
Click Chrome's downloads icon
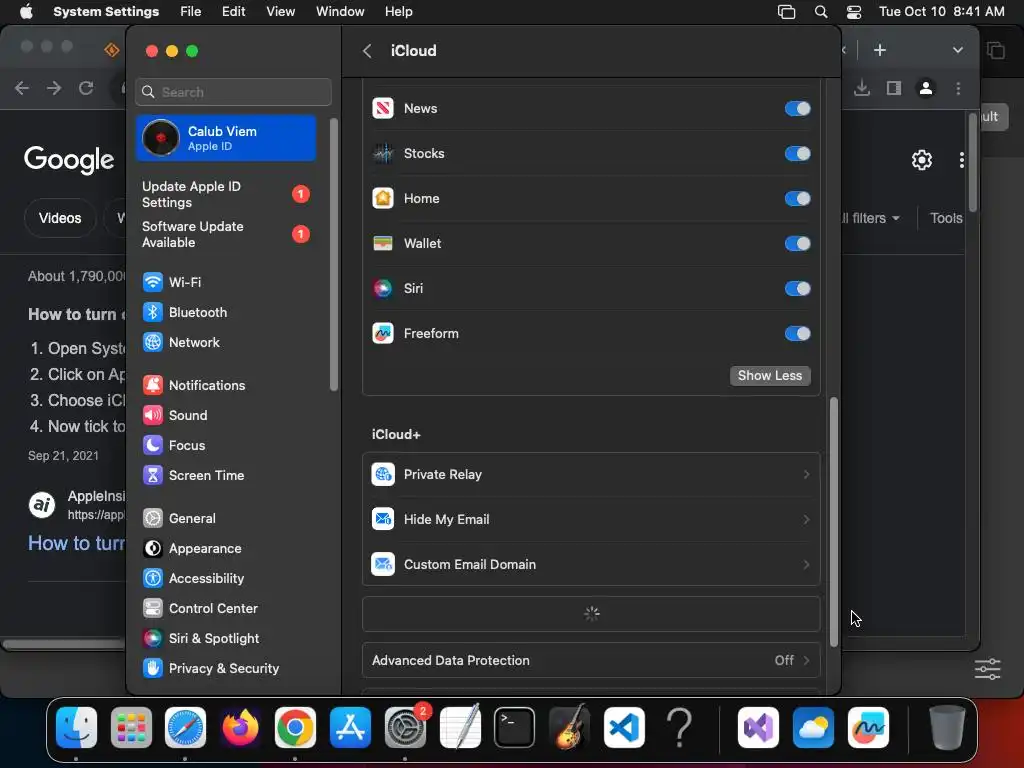pyautogui.click(x=862, y=88)
